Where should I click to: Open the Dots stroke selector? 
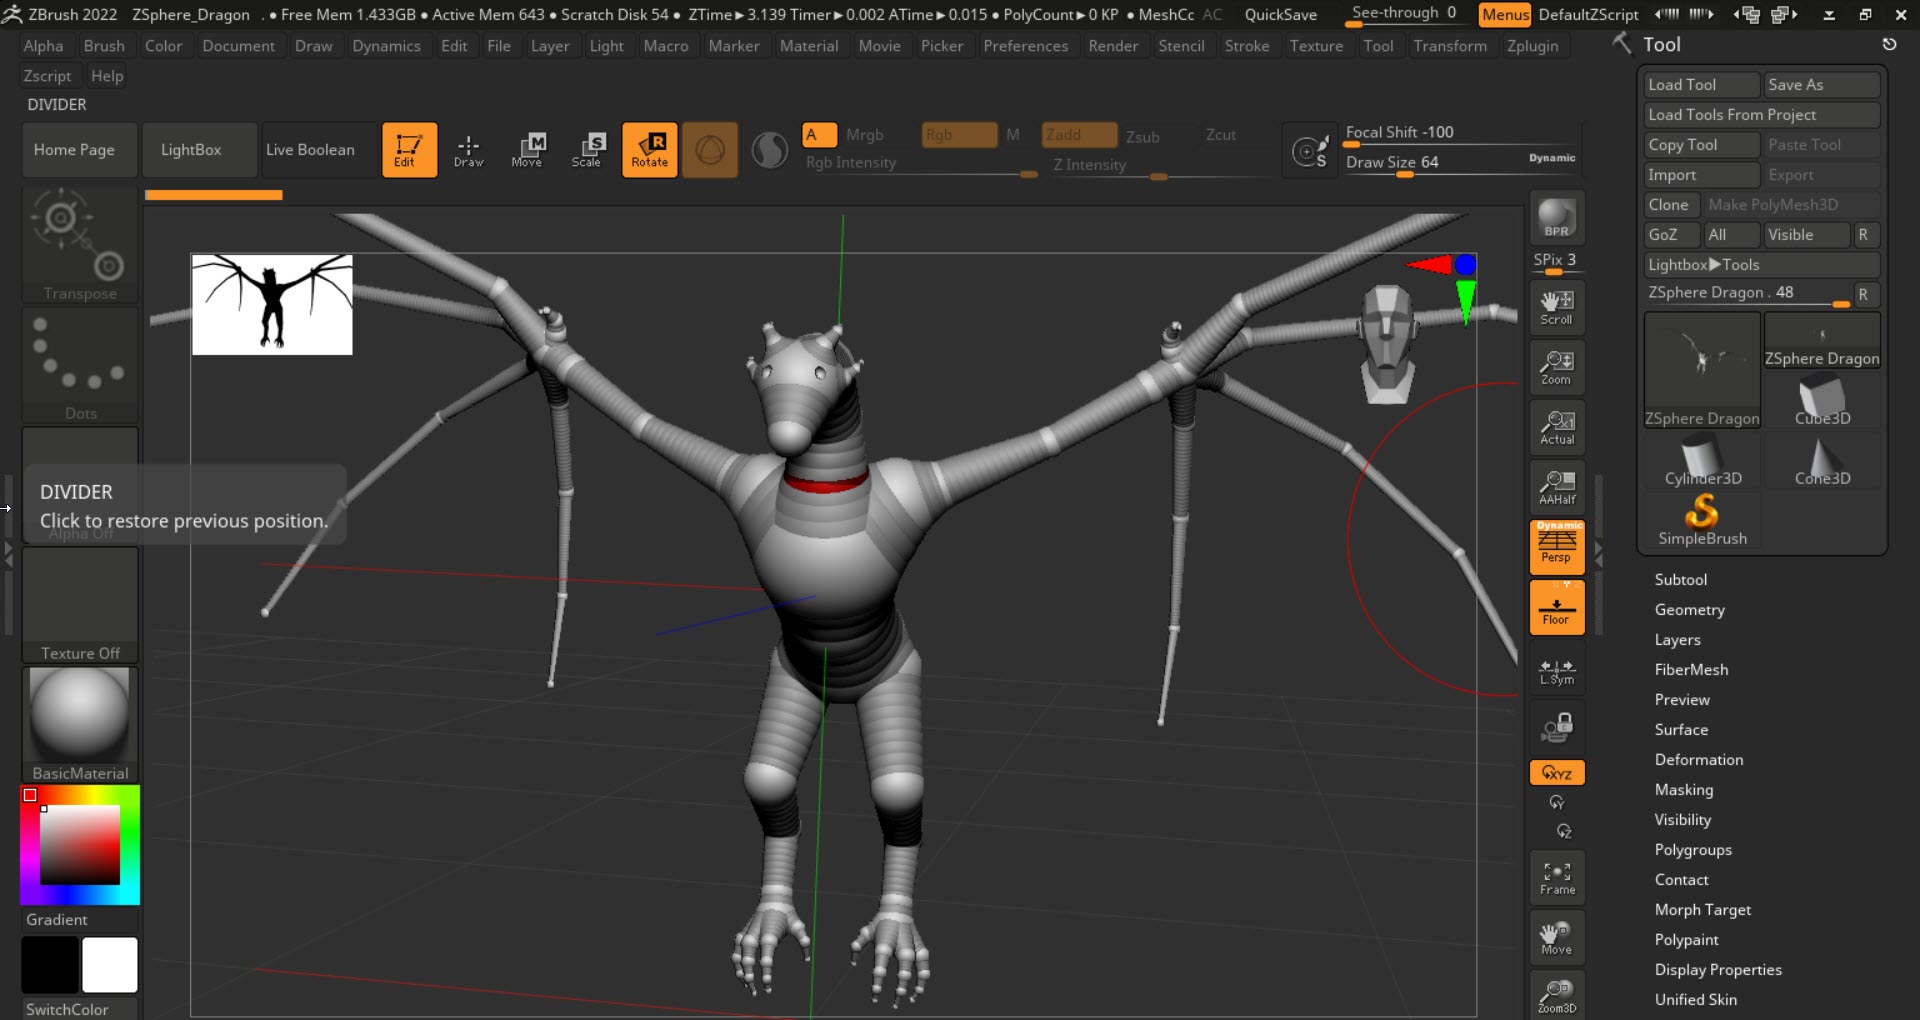tap(80, 365)
